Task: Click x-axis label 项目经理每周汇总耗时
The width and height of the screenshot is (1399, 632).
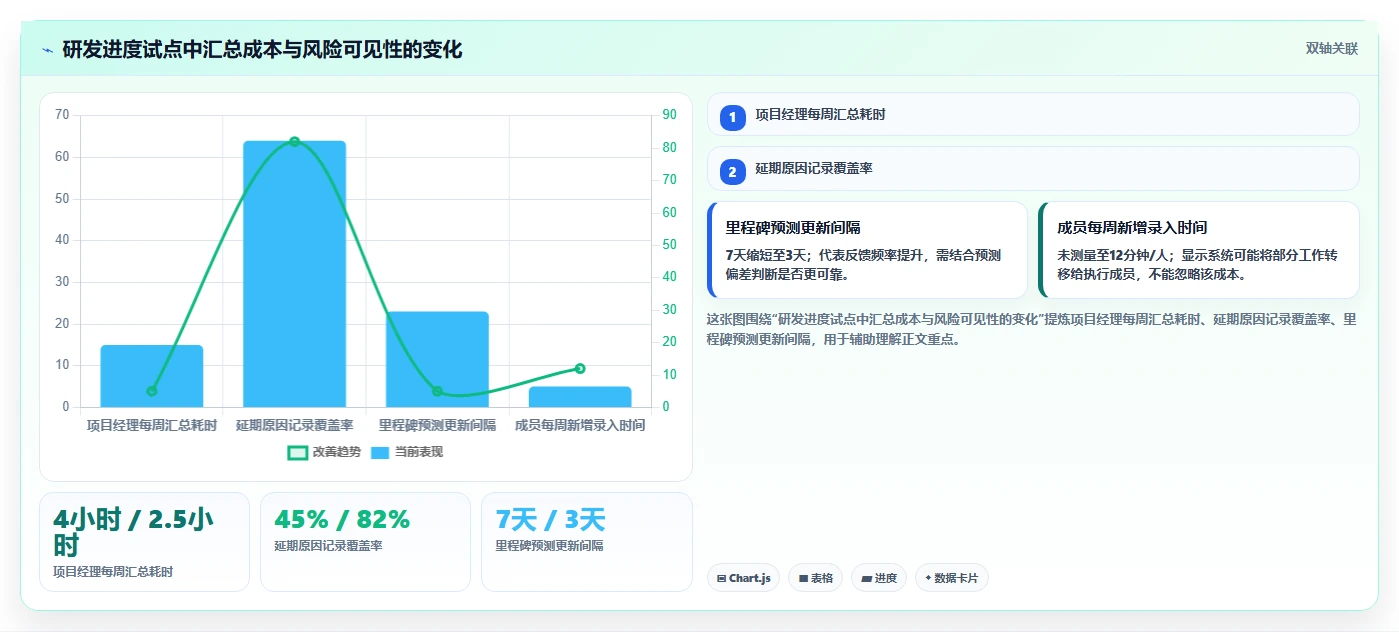Action: 152,425
